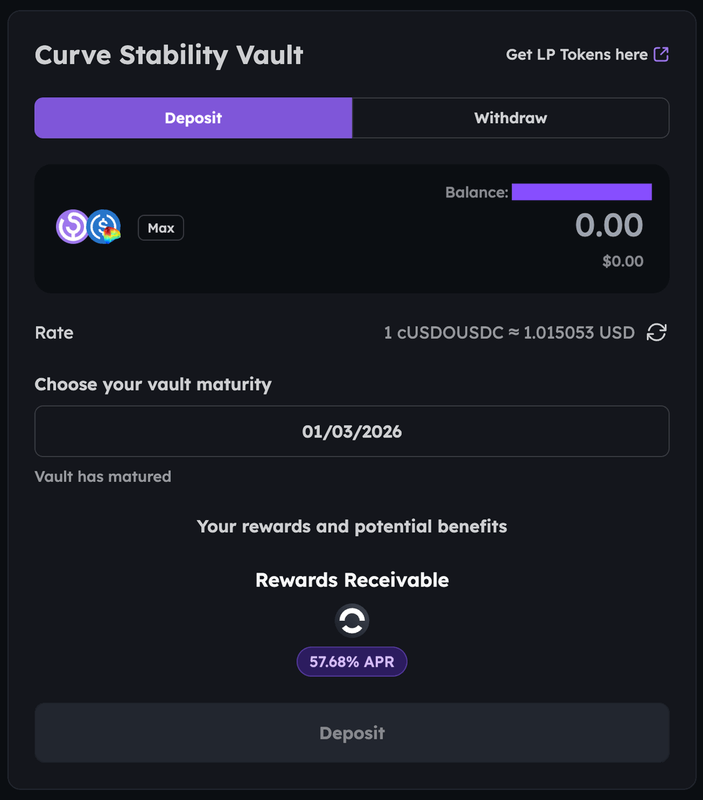Switch to the Withdraw tab
Image resolution: width=703 pixels, height=800 pixels.
click(x=511, y=118)
